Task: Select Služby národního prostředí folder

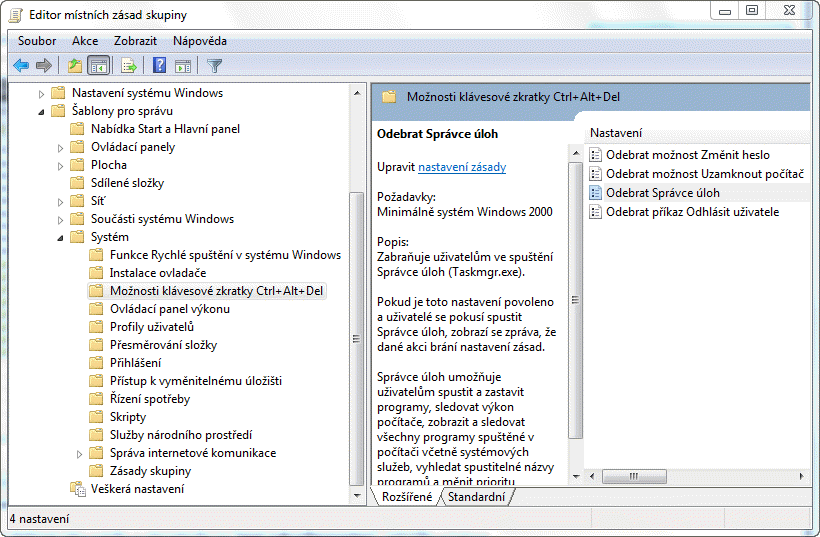Action: pos(180,435)
